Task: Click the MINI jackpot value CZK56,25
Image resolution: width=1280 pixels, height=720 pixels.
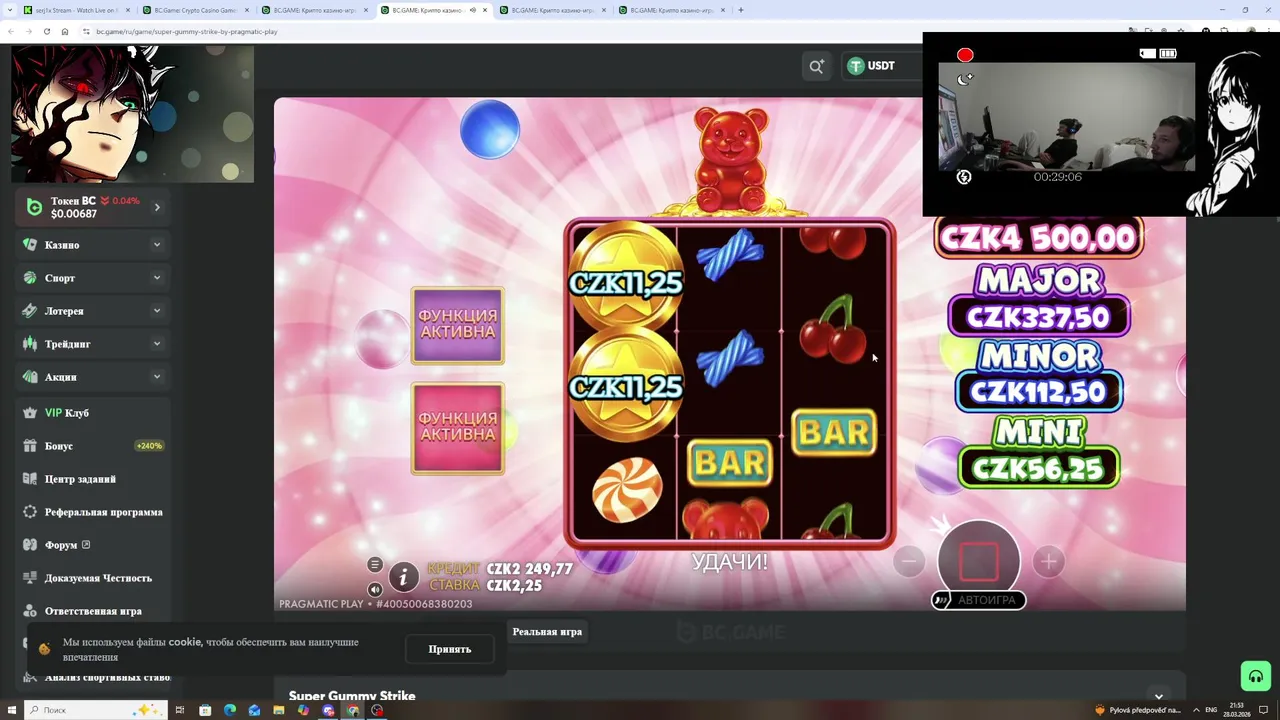Action: (1038, 468)
